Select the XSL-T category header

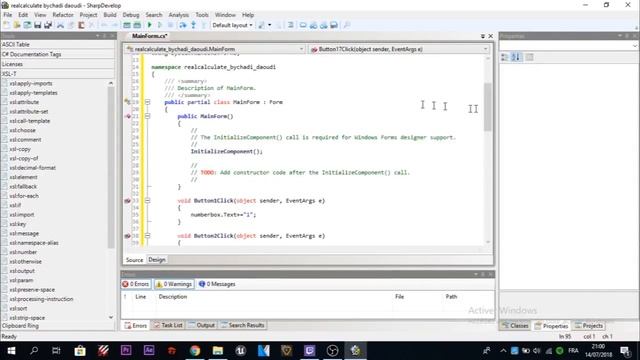58,74
